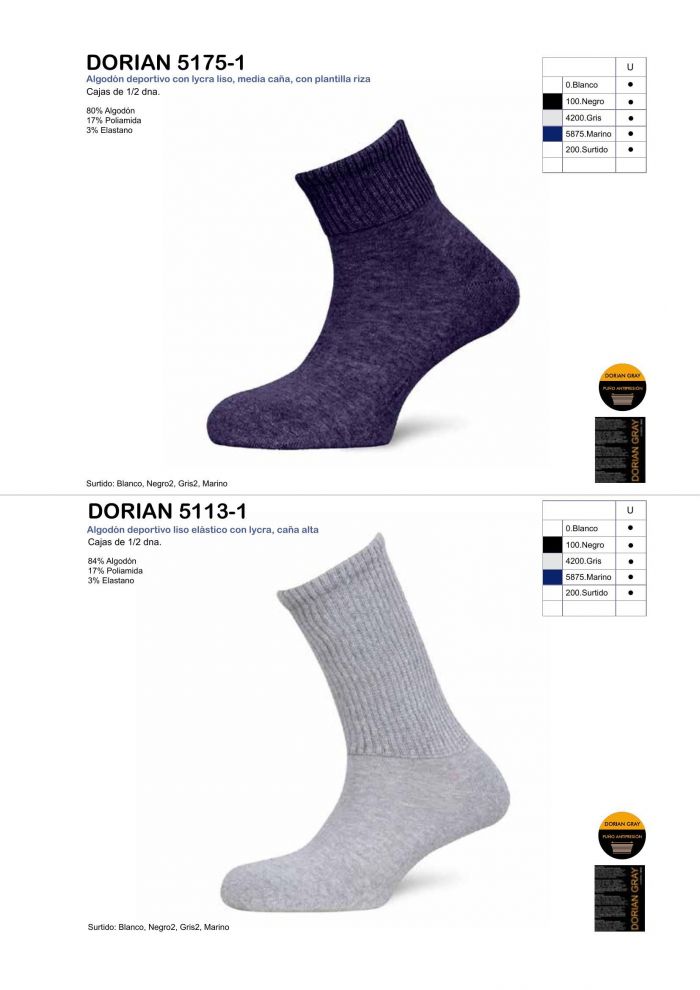This screenshot has width=700, height=990.
Task: Click the grey Gris swatch in the 5113-1 table
Action: [552, 561]
